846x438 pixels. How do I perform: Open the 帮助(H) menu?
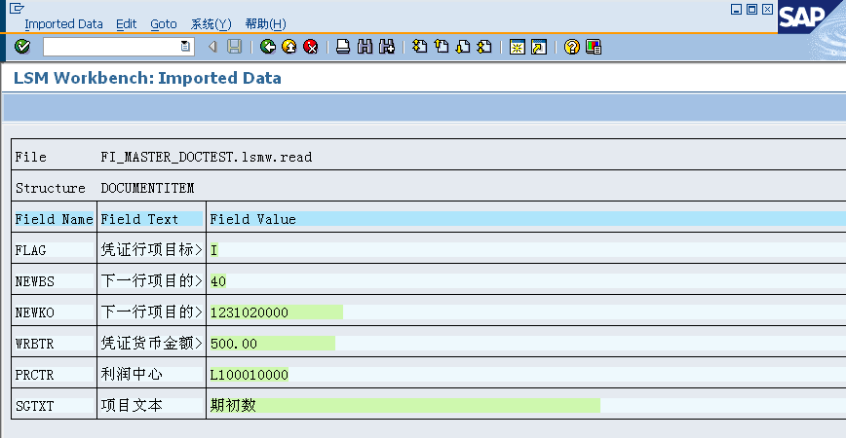pos(265,24)
